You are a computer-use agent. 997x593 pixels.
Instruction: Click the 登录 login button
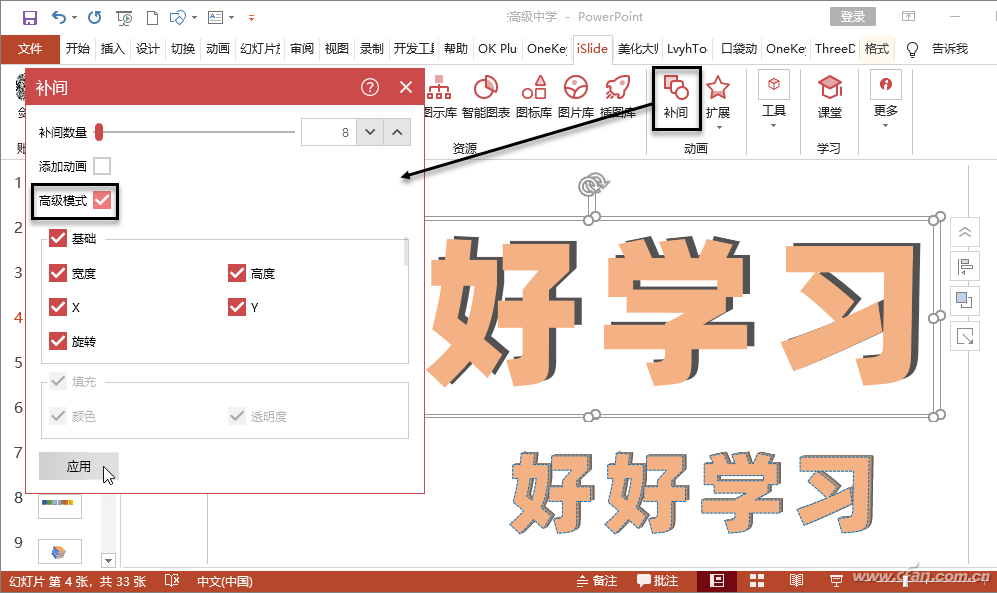point(855,16)
